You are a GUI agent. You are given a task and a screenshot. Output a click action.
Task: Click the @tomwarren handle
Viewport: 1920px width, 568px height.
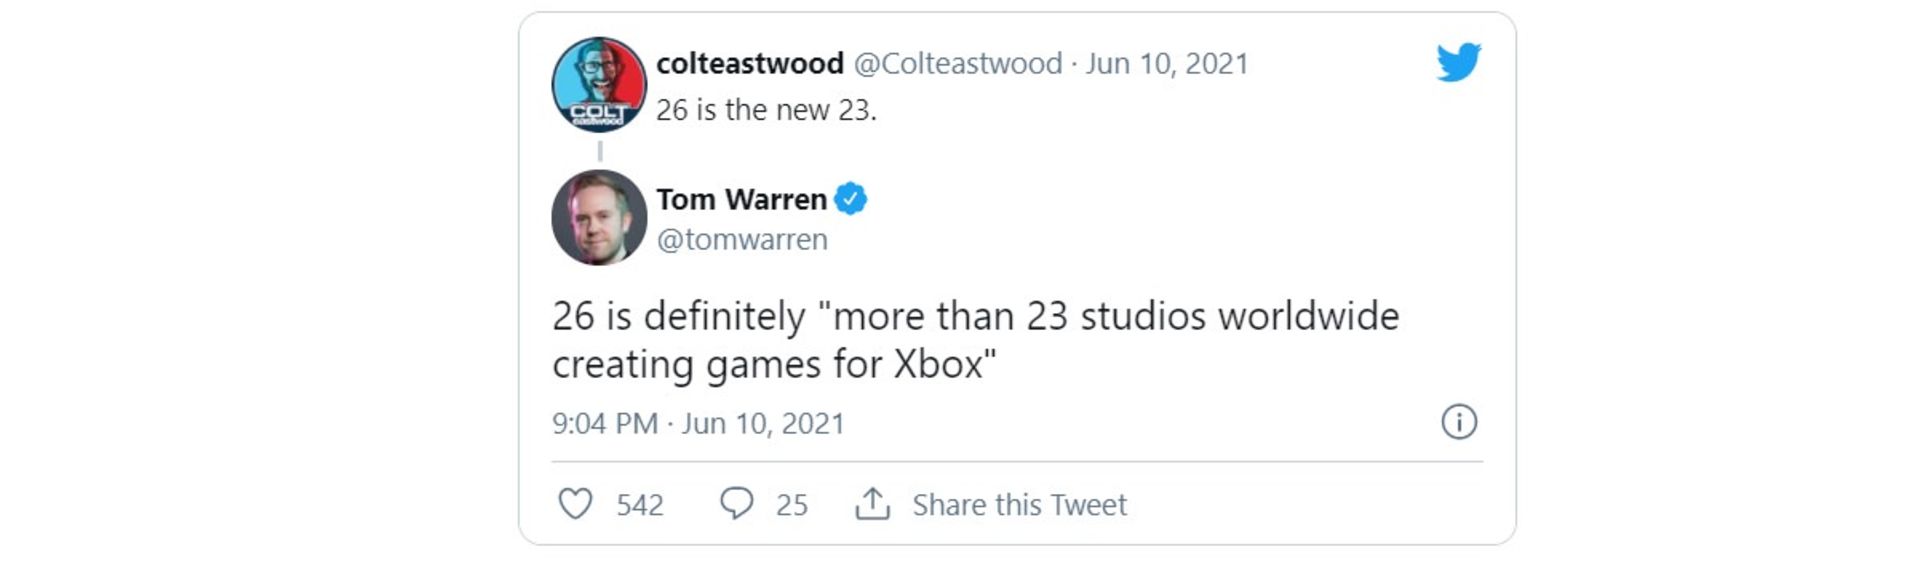click(x=741, y=240)
